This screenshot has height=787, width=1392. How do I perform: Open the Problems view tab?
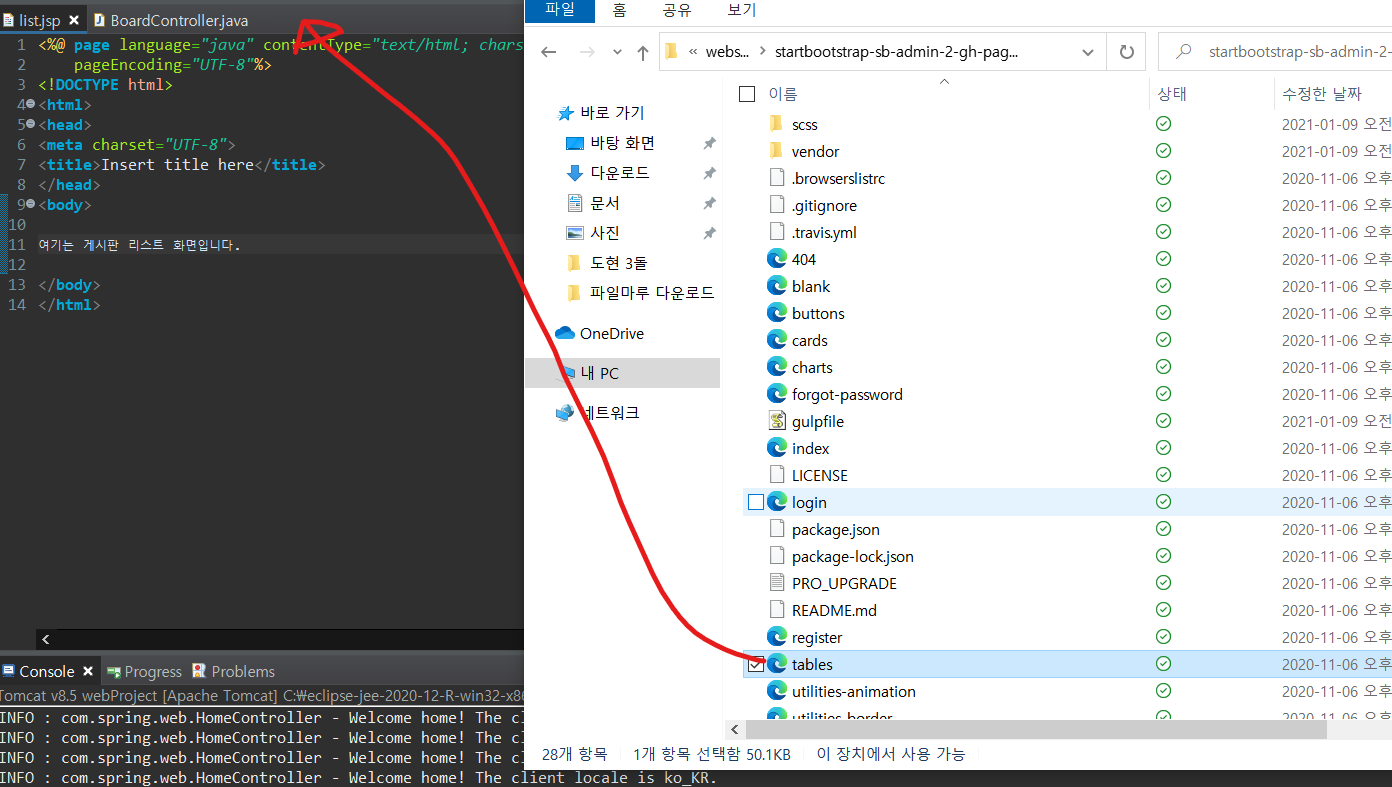[x=233, y=671]
